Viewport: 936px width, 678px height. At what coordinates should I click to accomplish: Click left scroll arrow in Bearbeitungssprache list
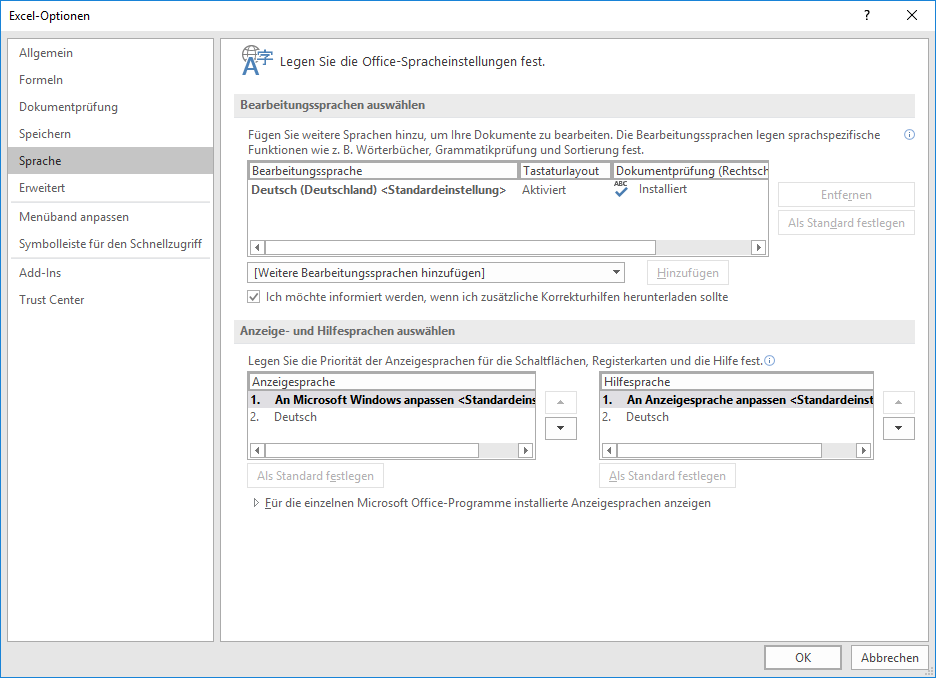[x=257, y=247]
